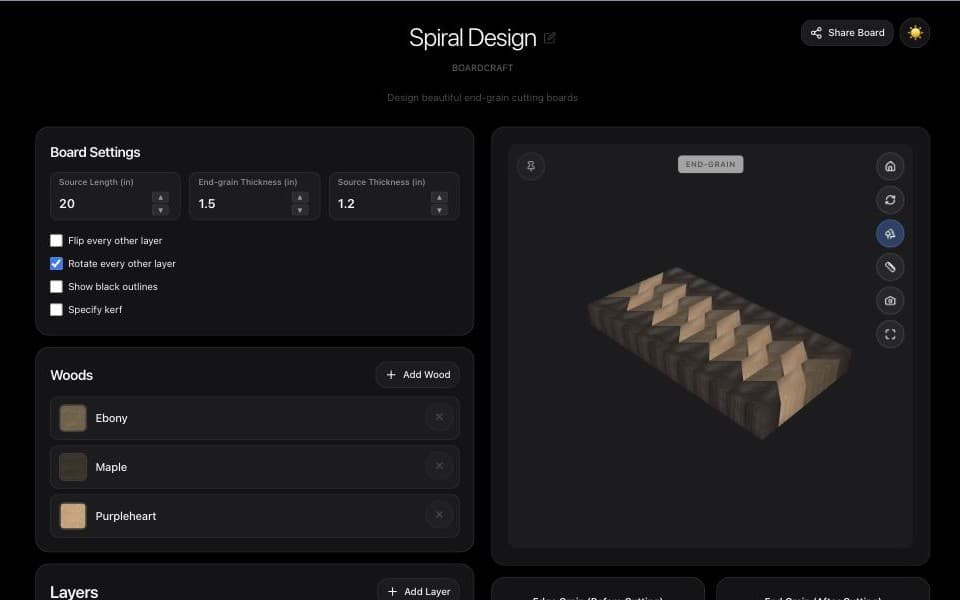
Task: Check the Specify kerf option
Action: (56, 310)
